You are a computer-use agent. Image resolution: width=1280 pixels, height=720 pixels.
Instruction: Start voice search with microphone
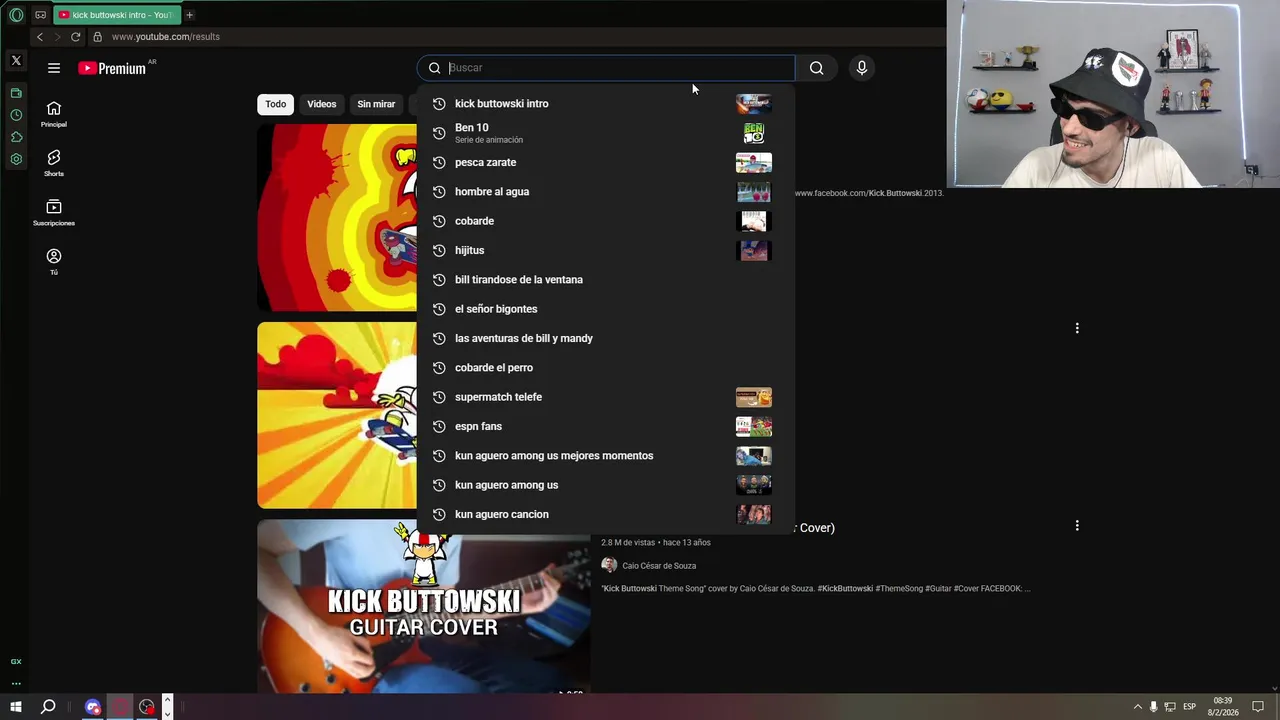tap(862, 68)
